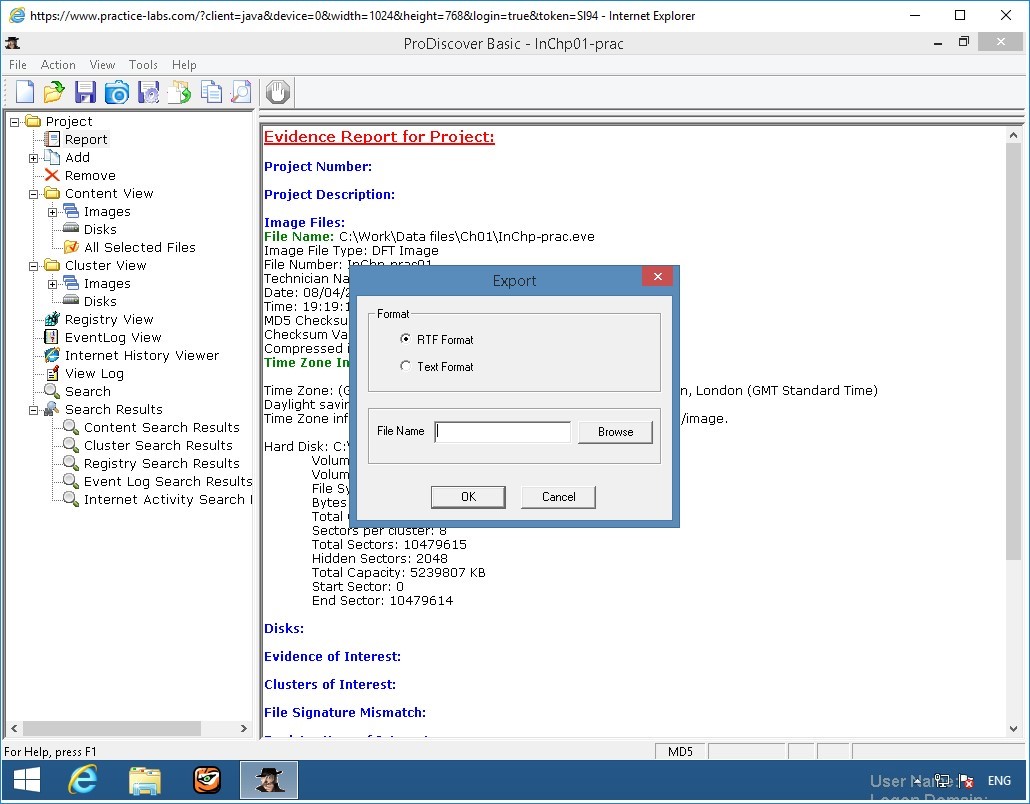The height and width of the screenshot is (804, 1030).
Task: Click the Search Results magnifier icon
Action: tap(52, 409)
